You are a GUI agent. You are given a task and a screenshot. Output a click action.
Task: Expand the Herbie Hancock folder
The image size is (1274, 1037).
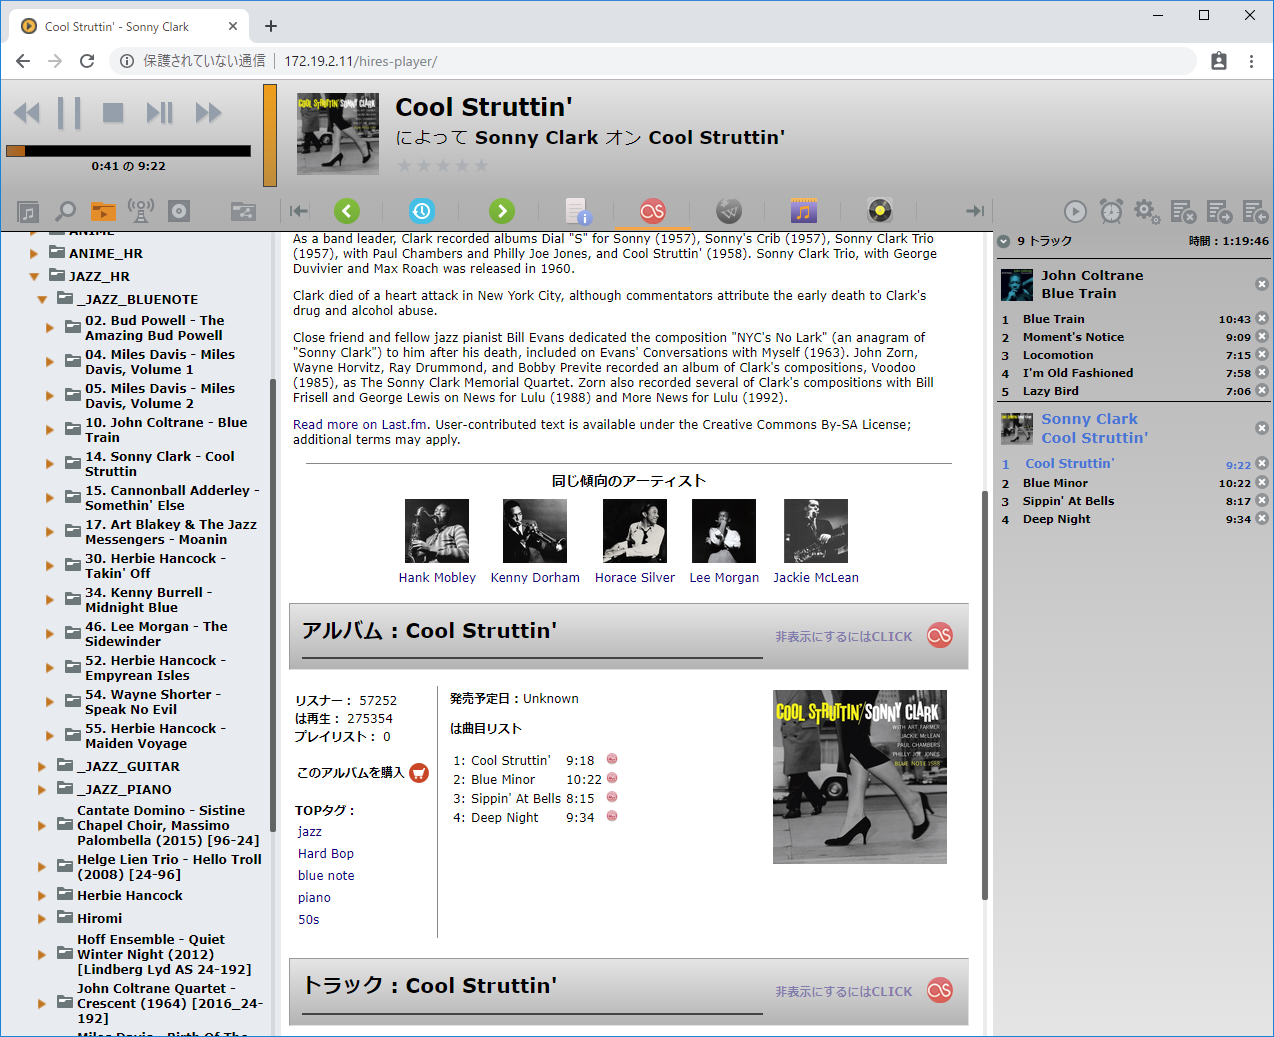[42, 896]
